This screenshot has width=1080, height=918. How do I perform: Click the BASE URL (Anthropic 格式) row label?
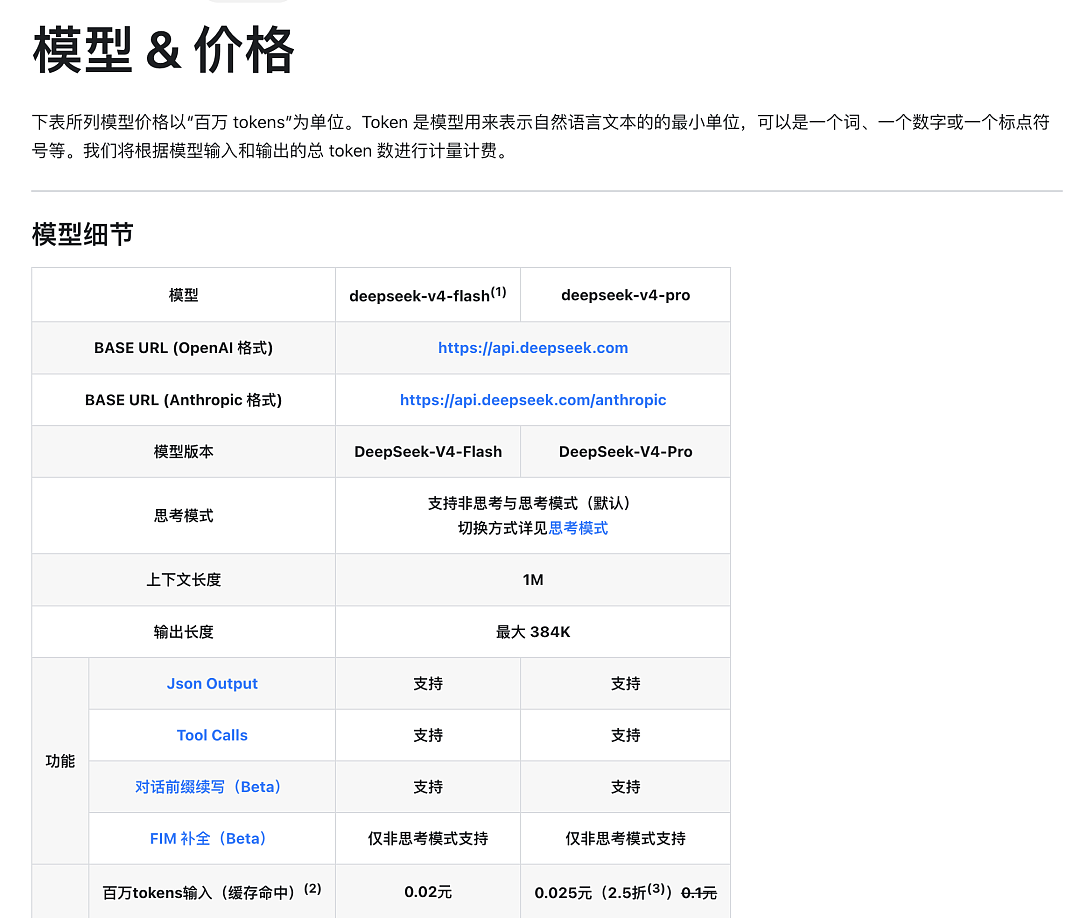click(183, 400)
